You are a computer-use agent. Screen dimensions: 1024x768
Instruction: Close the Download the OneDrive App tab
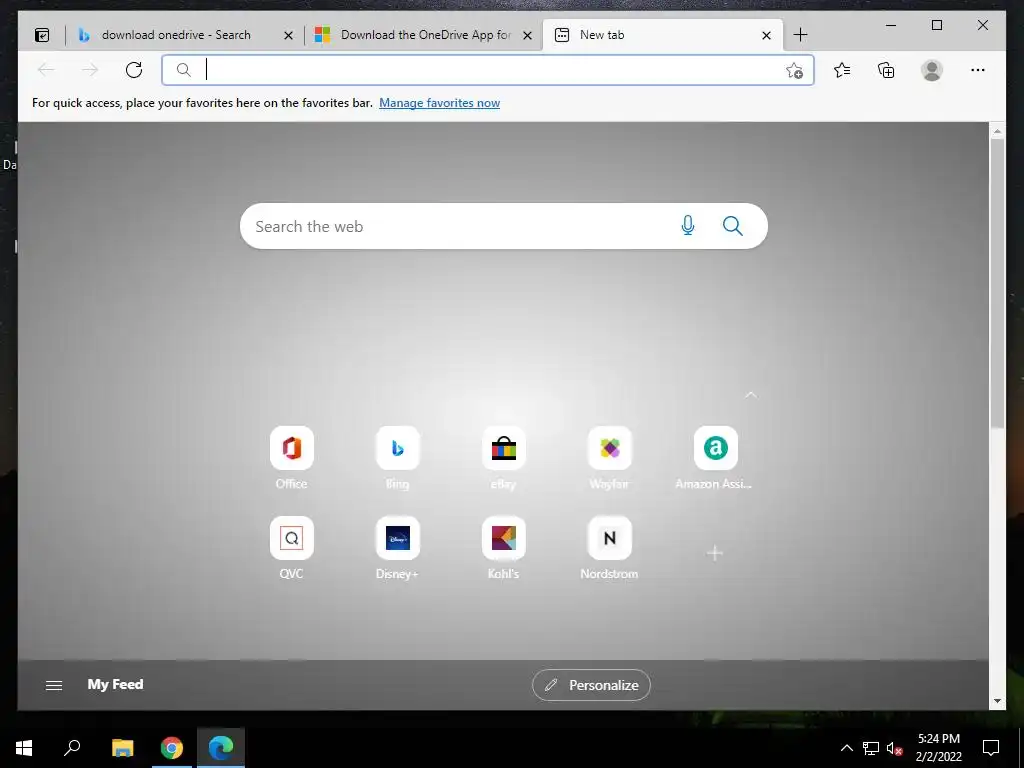click(x=528, y=35)
